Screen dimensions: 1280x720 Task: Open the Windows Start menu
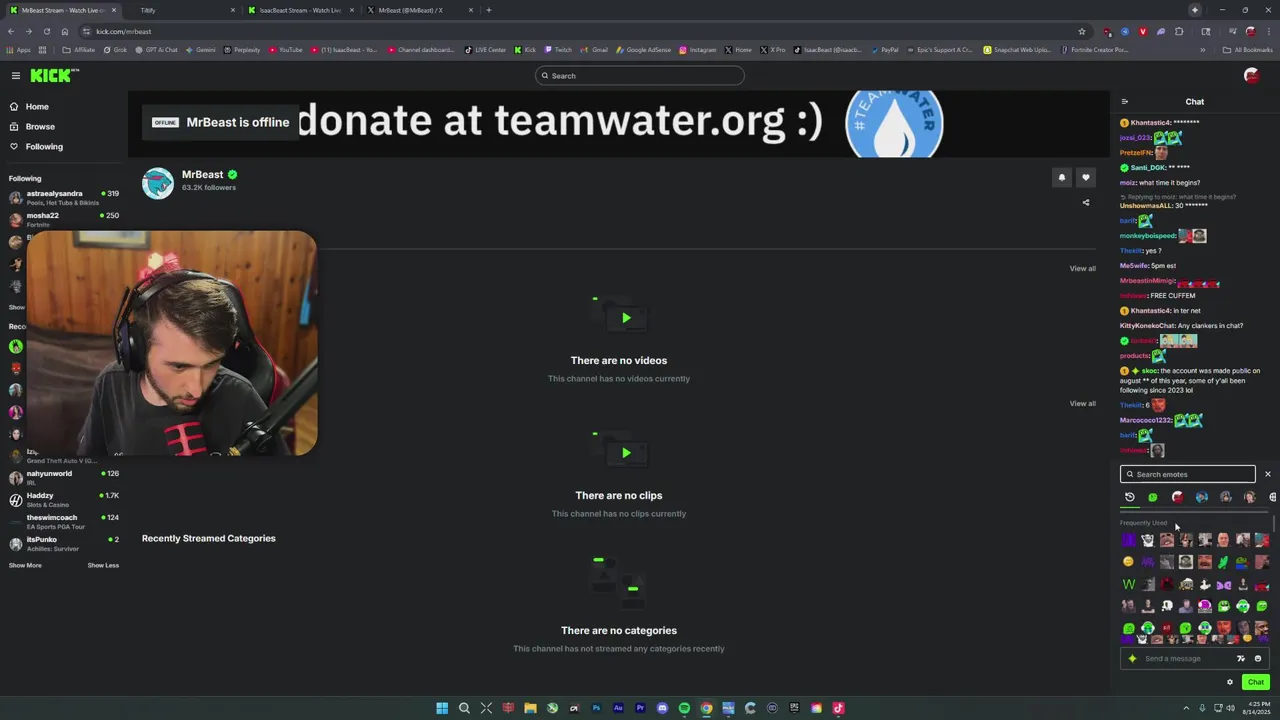click(442, 708)
